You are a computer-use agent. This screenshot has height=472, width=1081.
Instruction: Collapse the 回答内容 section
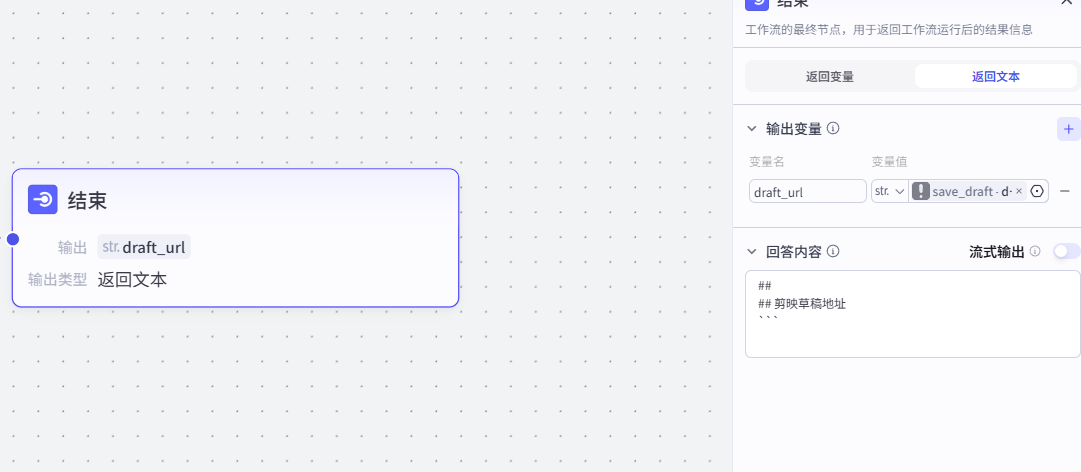pyautogui.click(x=752, y=252)
